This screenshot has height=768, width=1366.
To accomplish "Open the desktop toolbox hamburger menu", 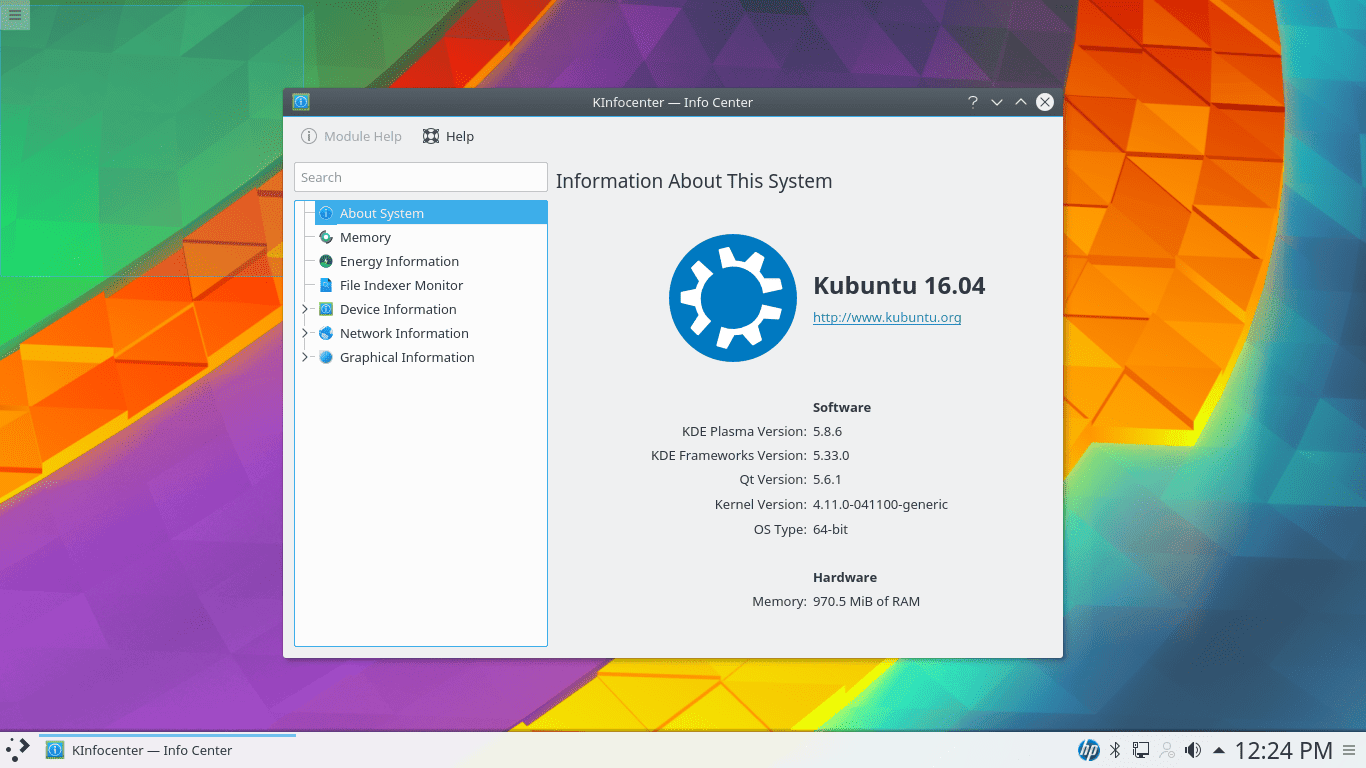I will click(15, 15).
